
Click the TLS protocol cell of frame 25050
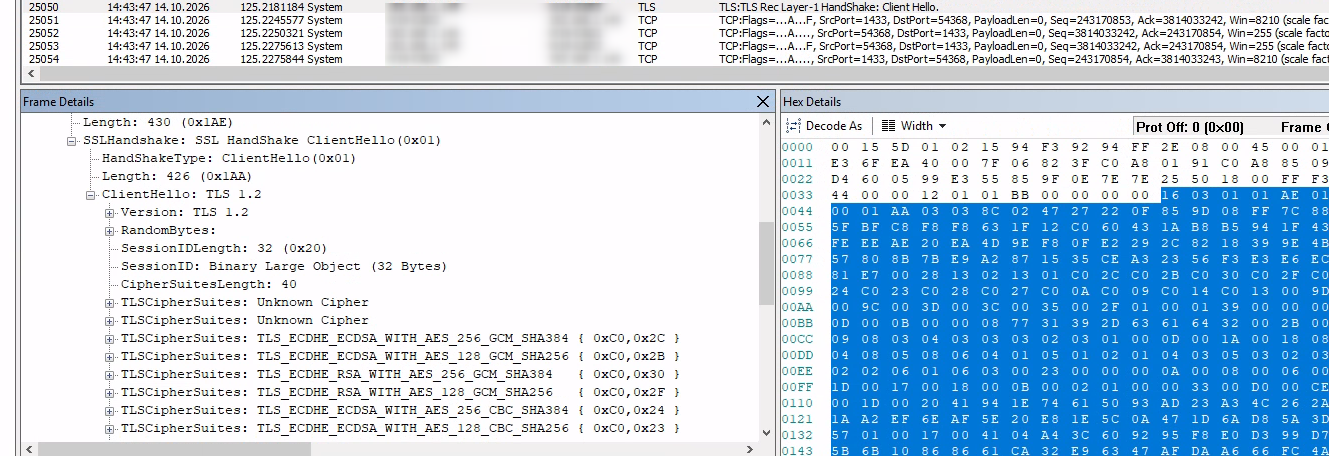pyautogui.click(x=647, y=7)
